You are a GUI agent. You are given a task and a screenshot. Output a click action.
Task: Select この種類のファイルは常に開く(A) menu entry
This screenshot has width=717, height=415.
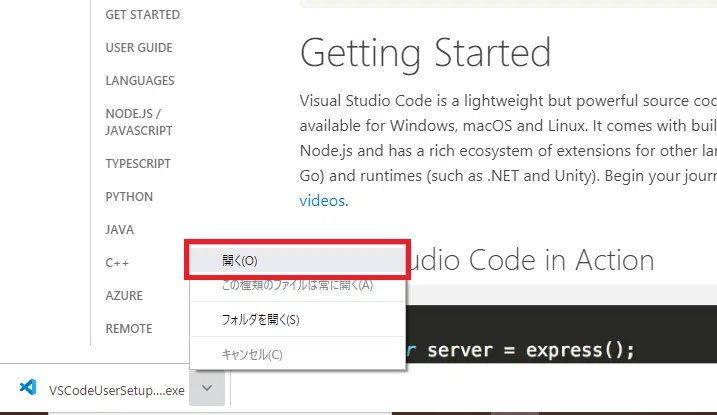tap(297, 285)
